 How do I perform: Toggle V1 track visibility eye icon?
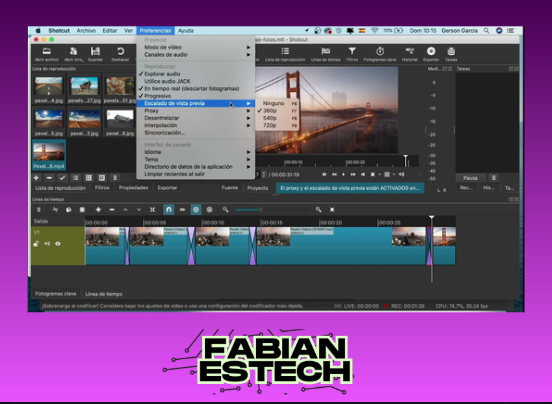click(58, 244)
